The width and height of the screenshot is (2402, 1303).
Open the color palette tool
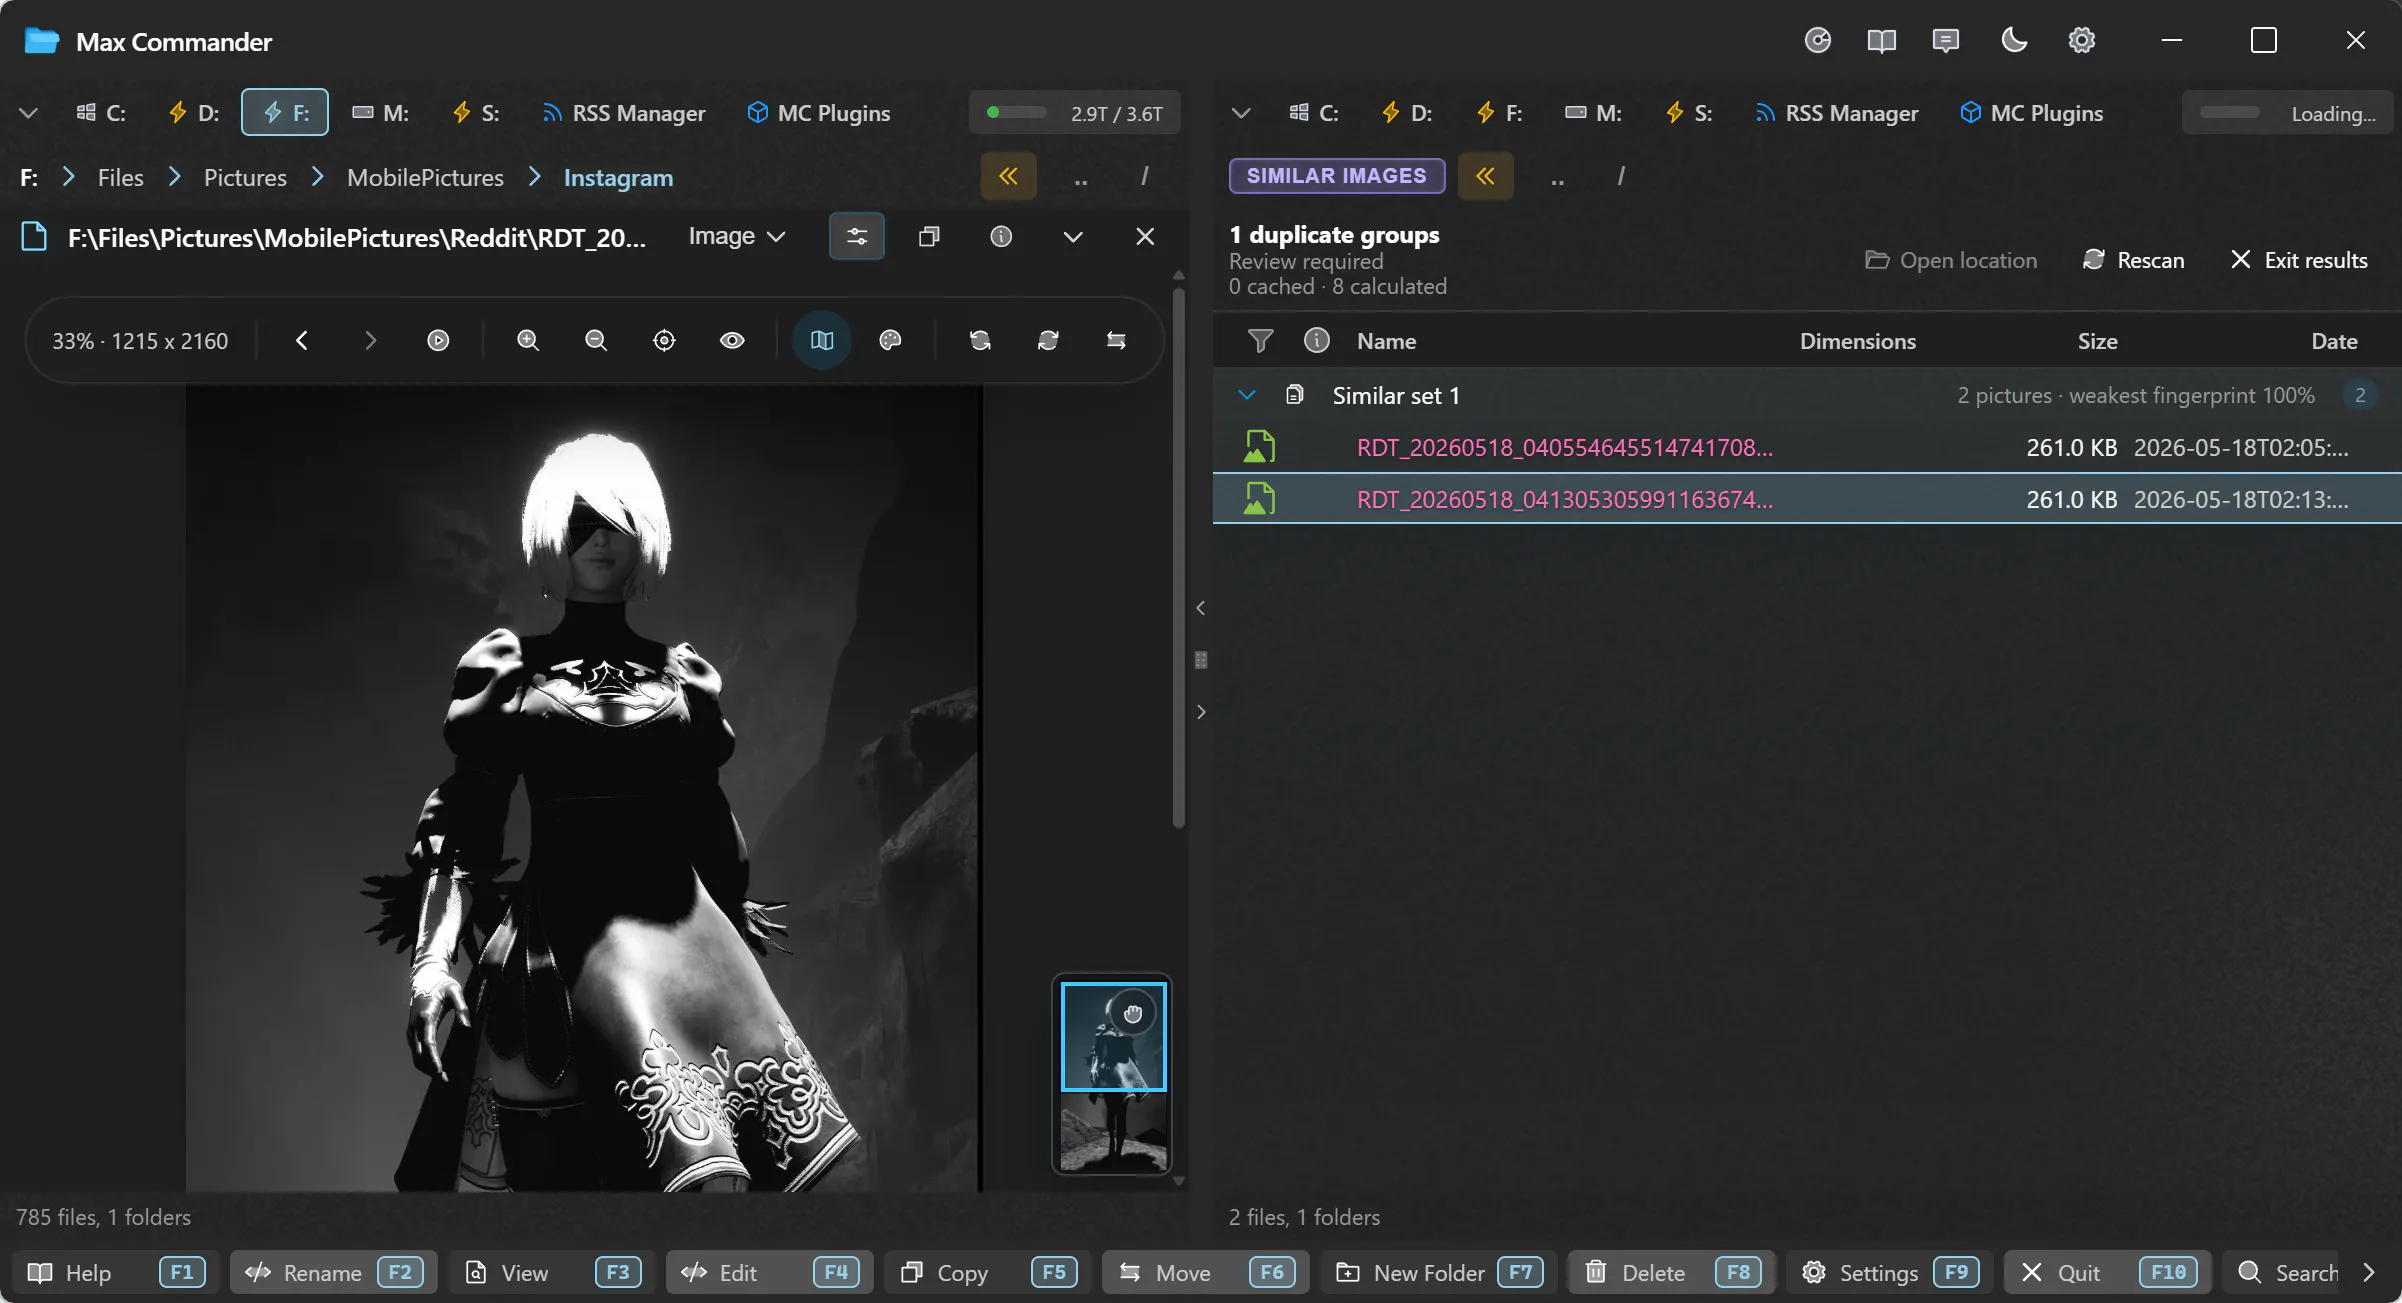tap(890, 341)
